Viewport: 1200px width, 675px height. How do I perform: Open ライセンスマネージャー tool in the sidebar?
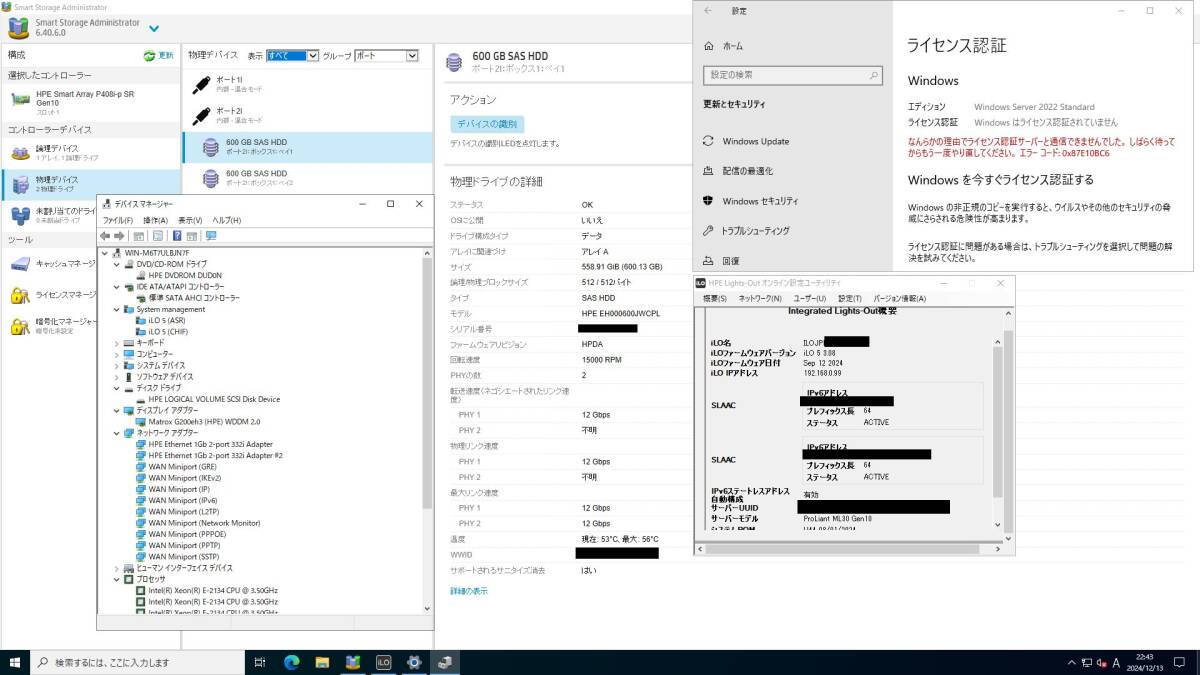coord(50,295)
